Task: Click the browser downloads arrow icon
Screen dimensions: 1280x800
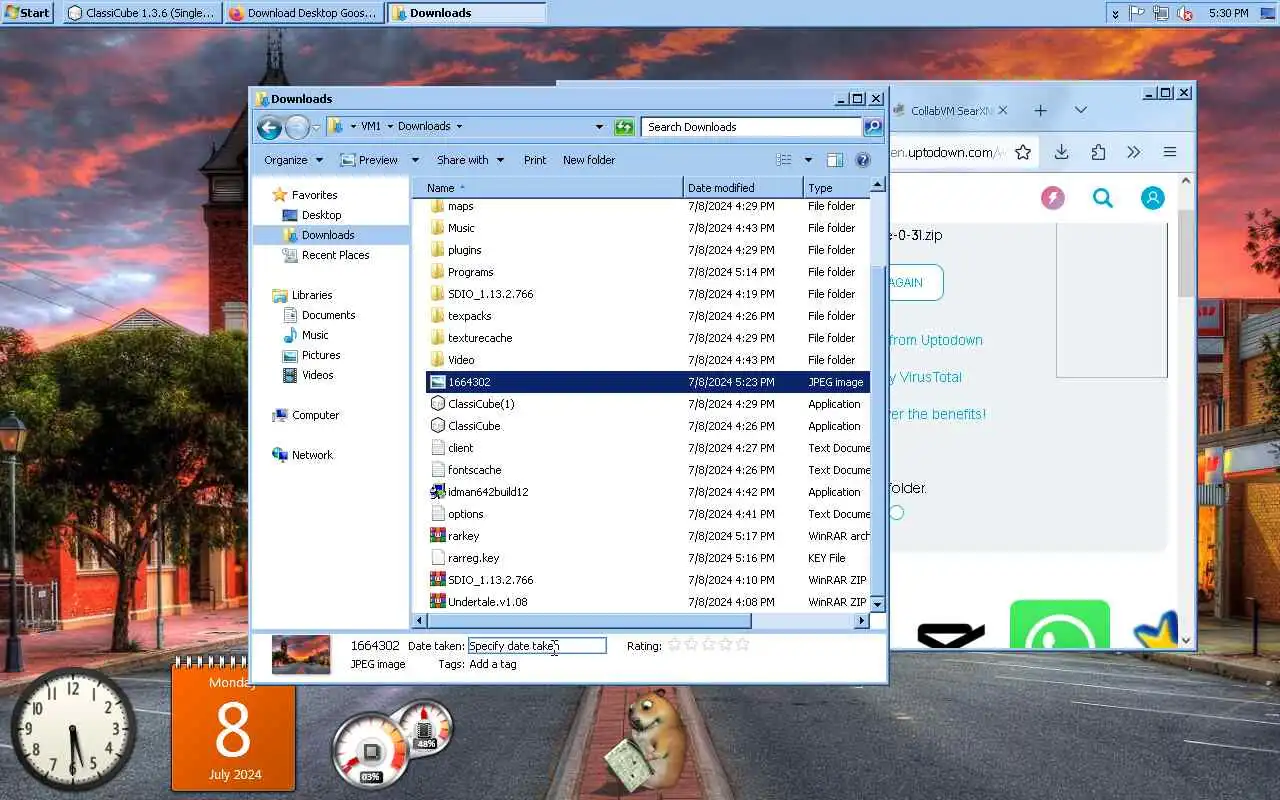Action: point(1061,152)
